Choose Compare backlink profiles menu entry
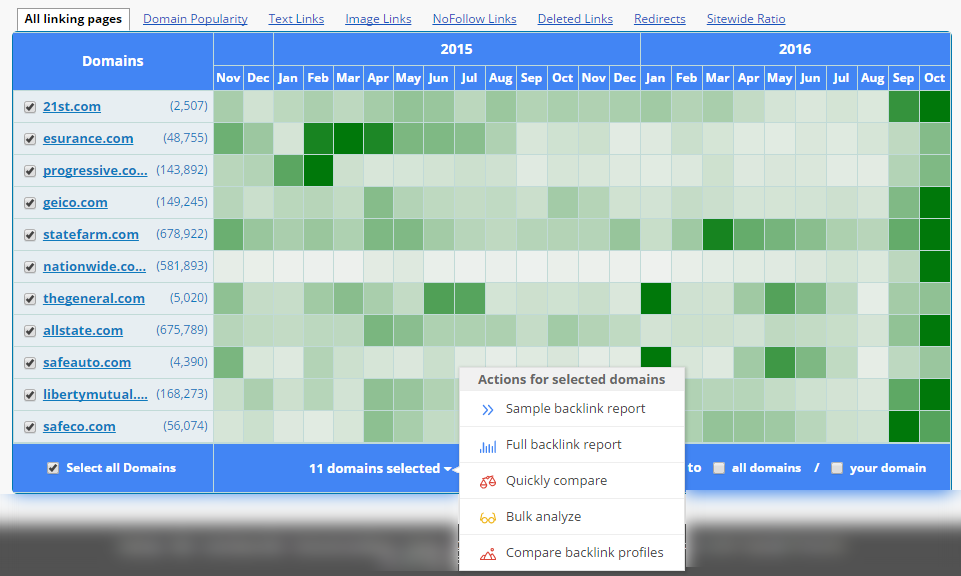Image resolution: width=961 pixels, height=576 pixels. tap(572, 553)
